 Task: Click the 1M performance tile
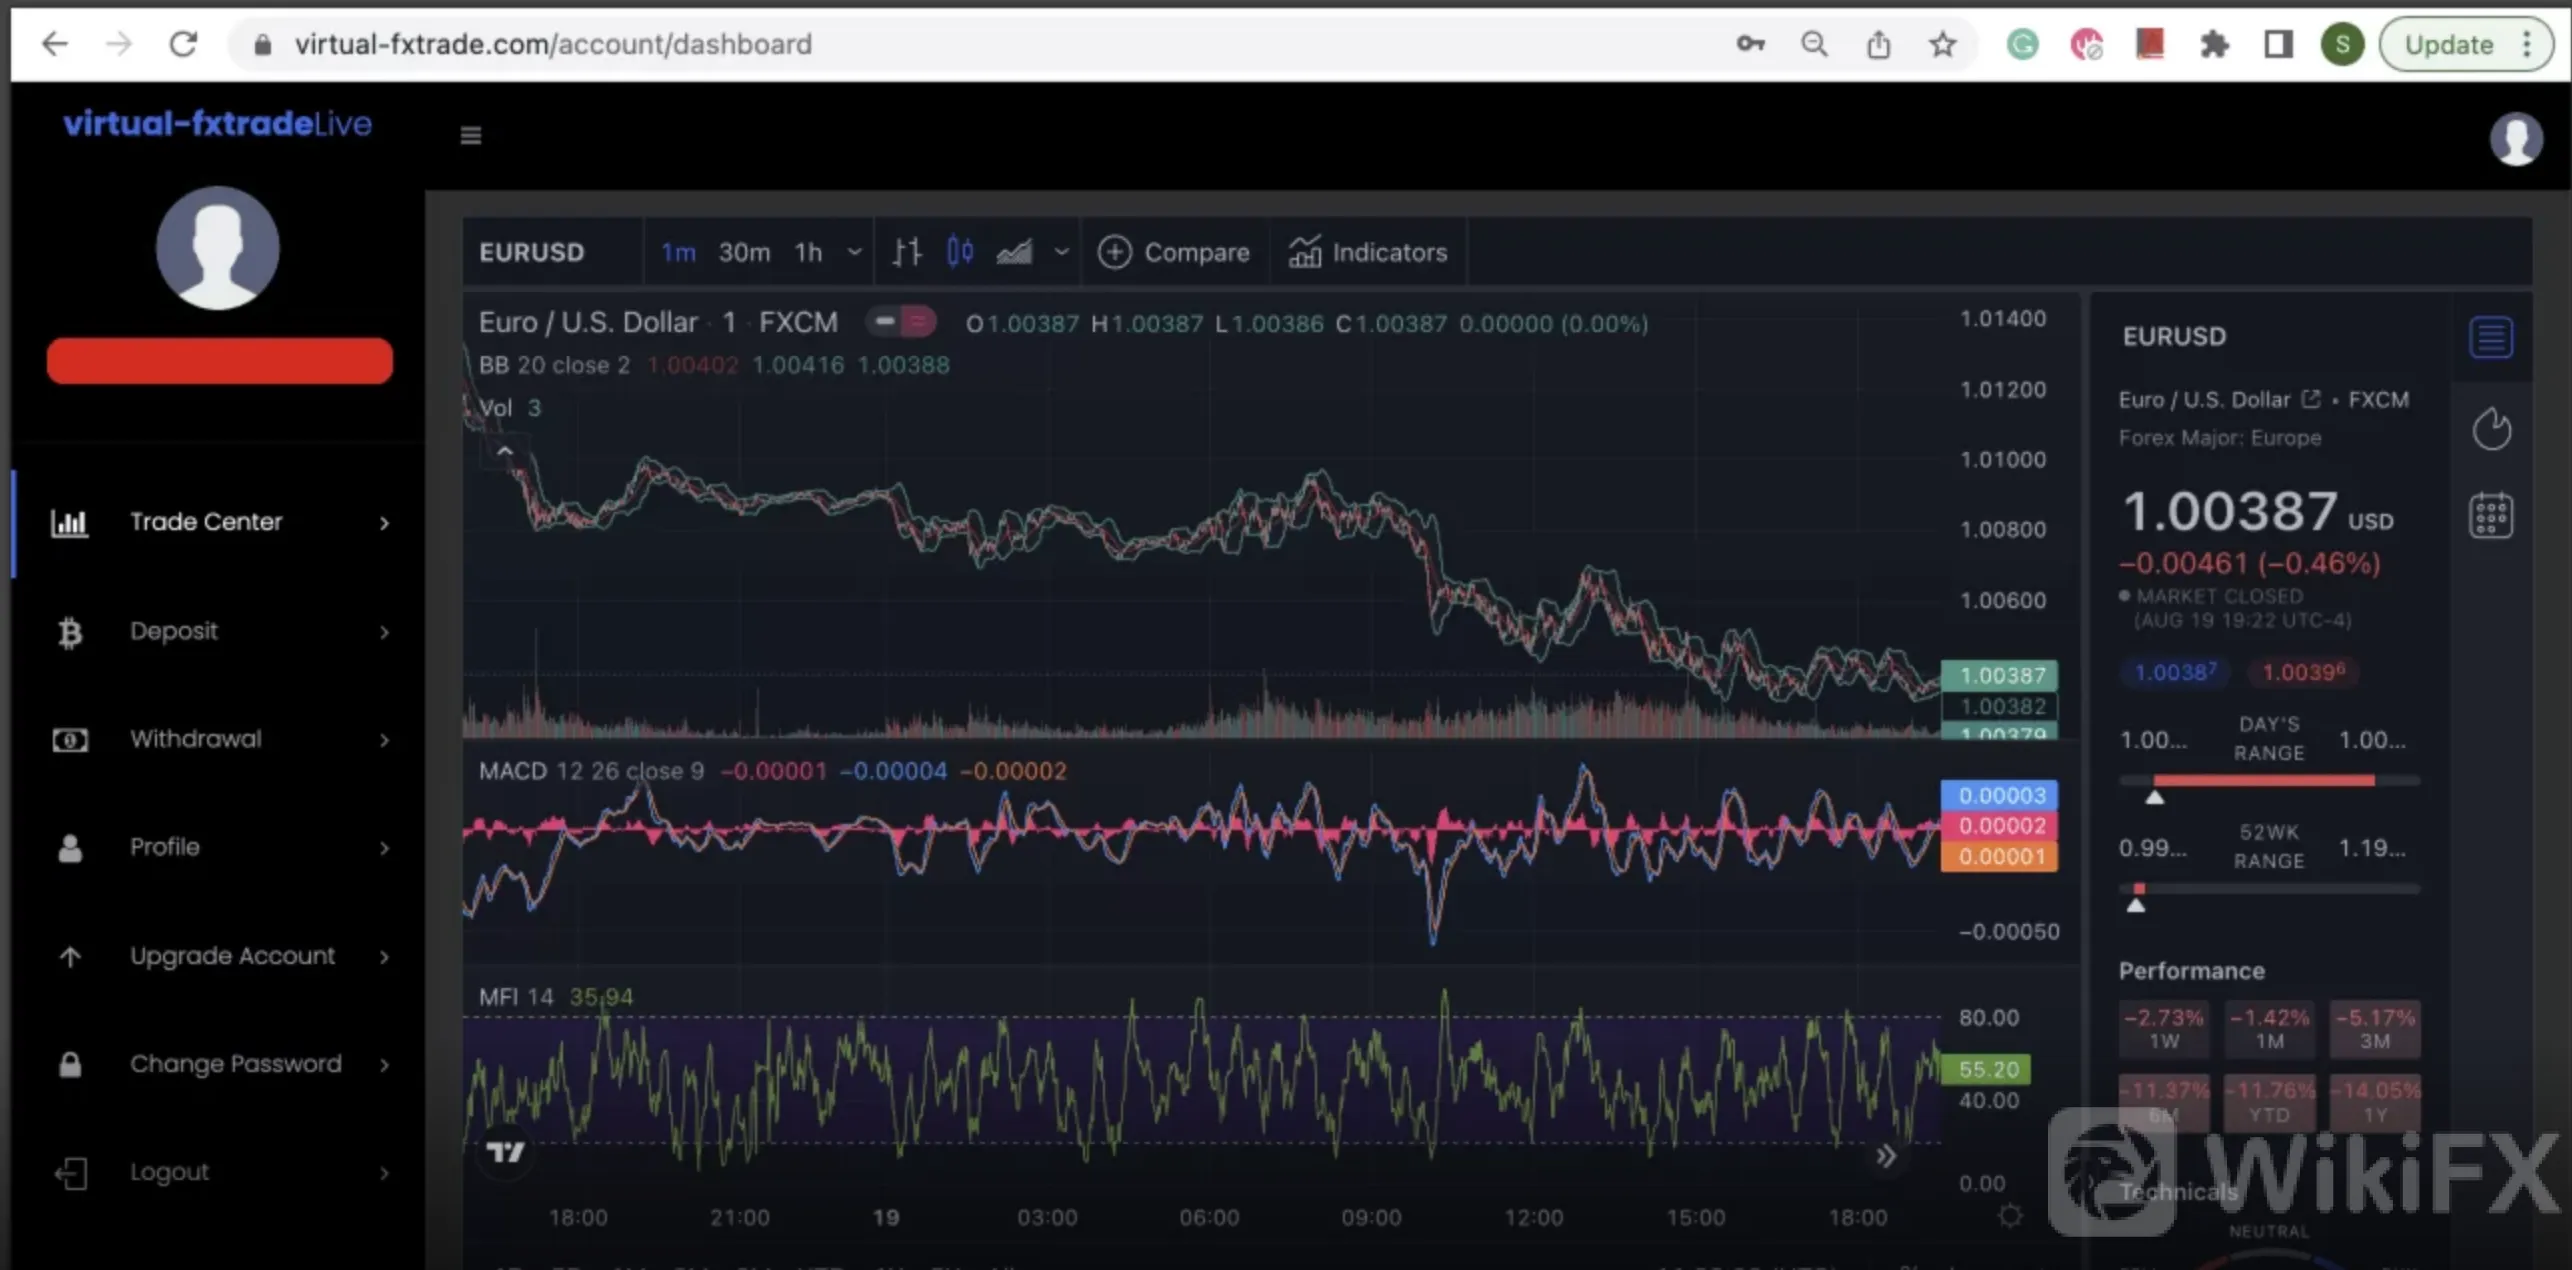pyautogui.click(x=2270, y=1029)
